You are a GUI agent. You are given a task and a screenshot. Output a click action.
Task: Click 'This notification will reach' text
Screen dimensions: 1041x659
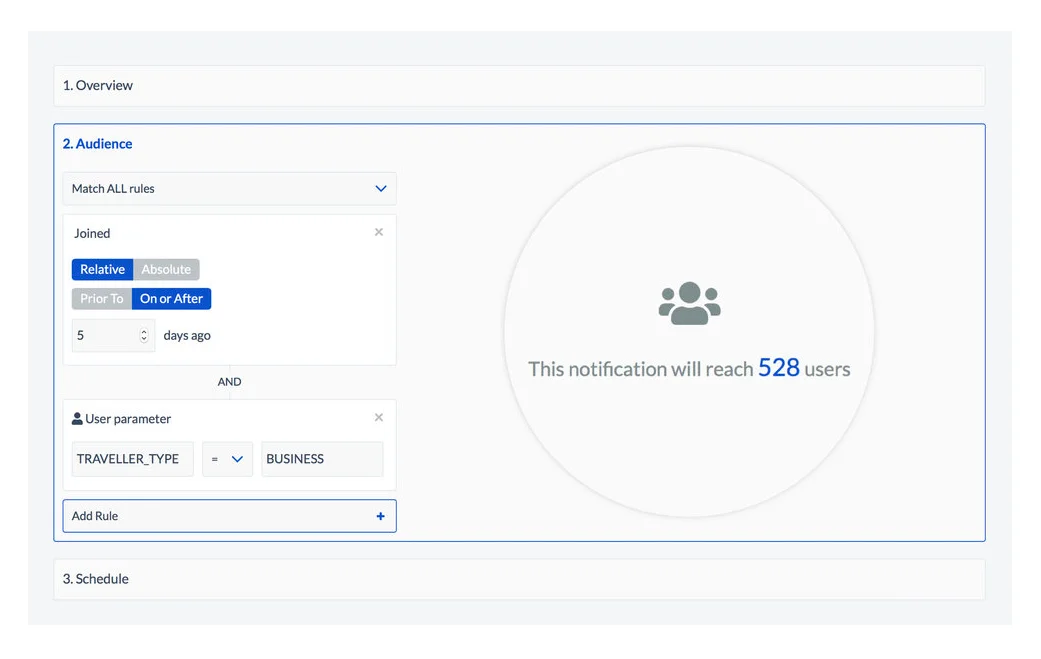[641, 369]
